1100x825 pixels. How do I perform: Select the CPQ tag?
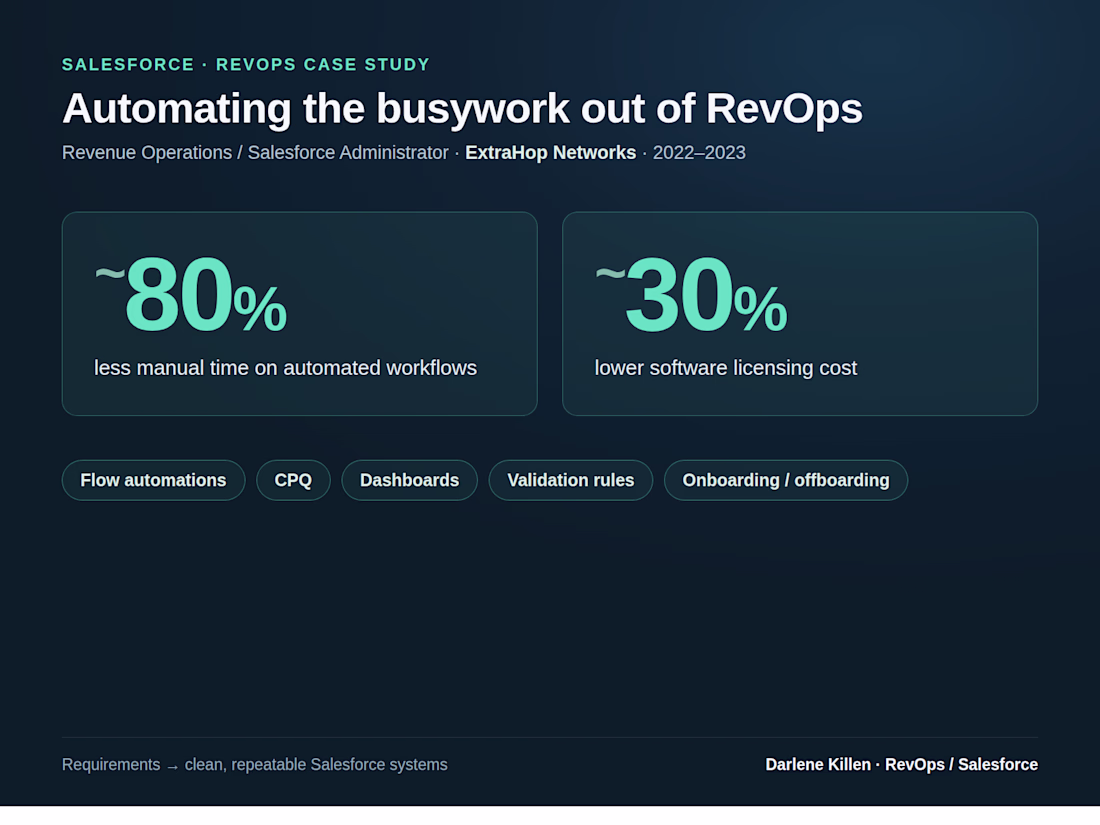pyautogui.click(x=293, y=480)
